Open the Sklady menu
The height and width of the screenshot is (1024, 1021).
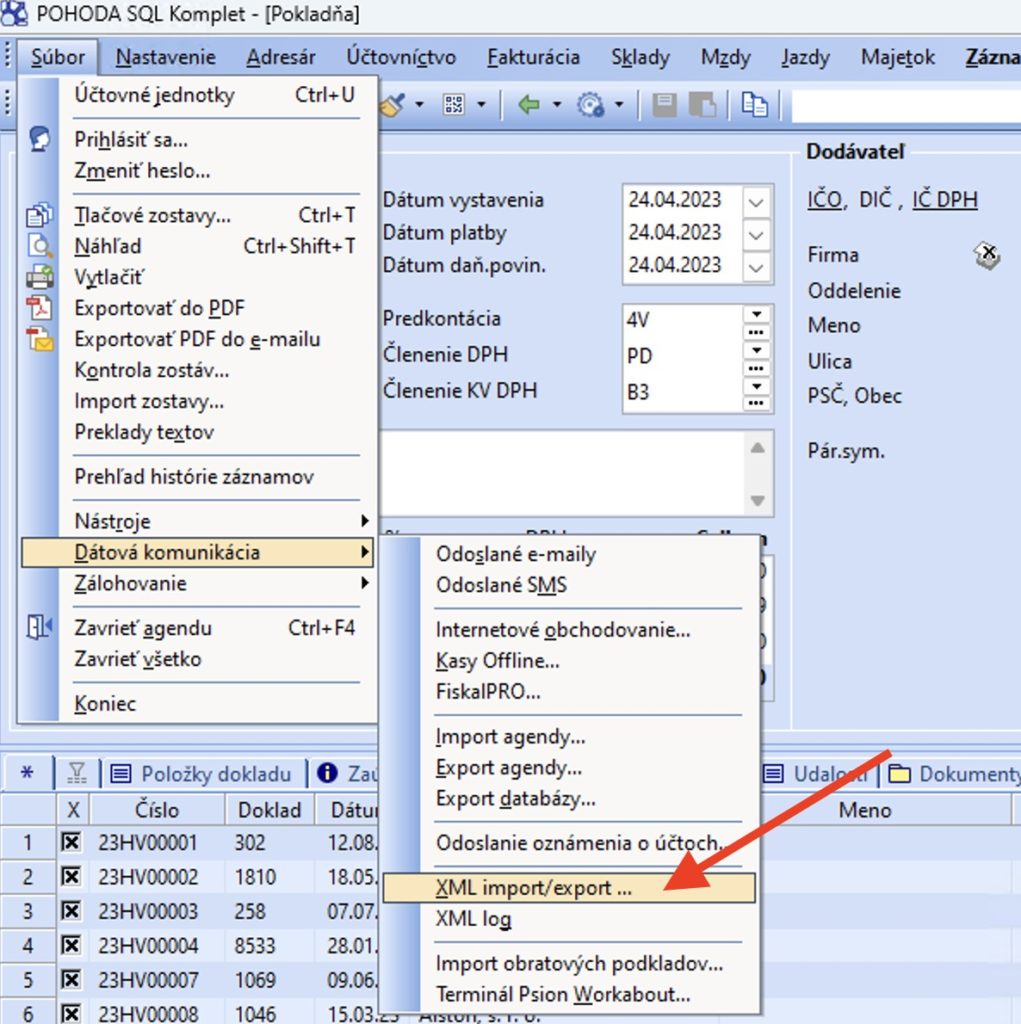(640, 57)
